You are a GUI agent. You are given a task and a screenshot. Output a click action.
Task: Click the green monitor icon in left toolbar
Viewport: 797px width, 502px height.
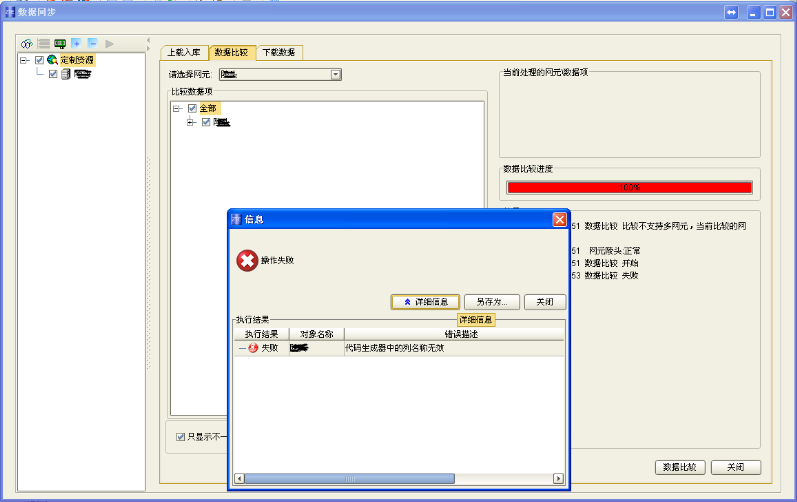60,44
